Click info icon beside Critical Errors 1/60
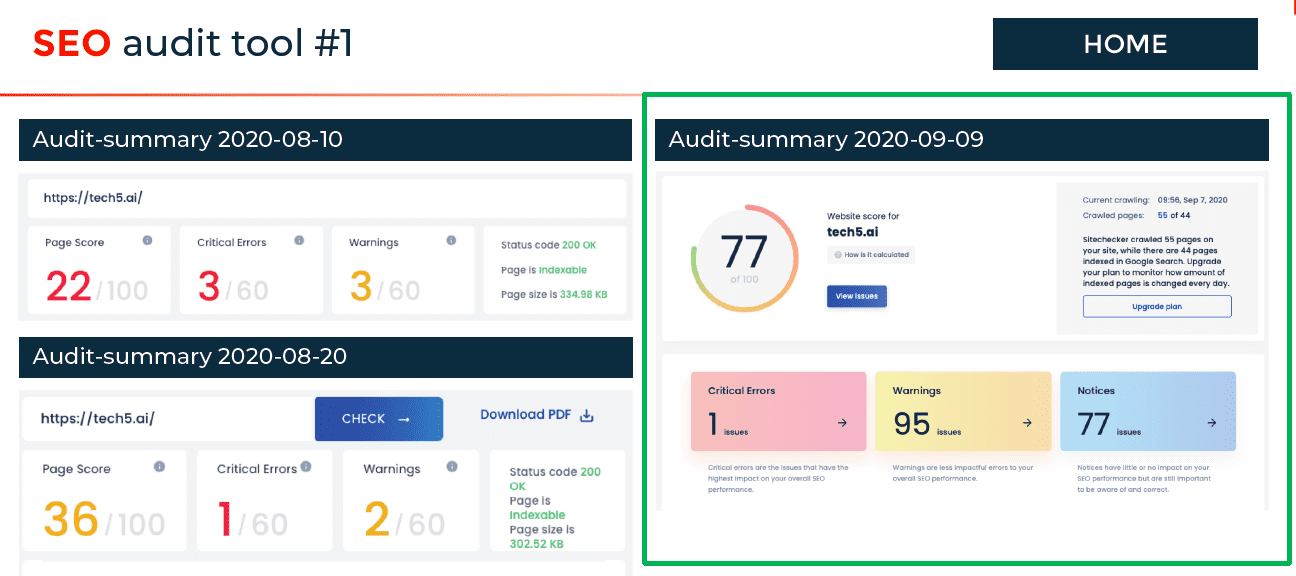 [x=306, y=466]
